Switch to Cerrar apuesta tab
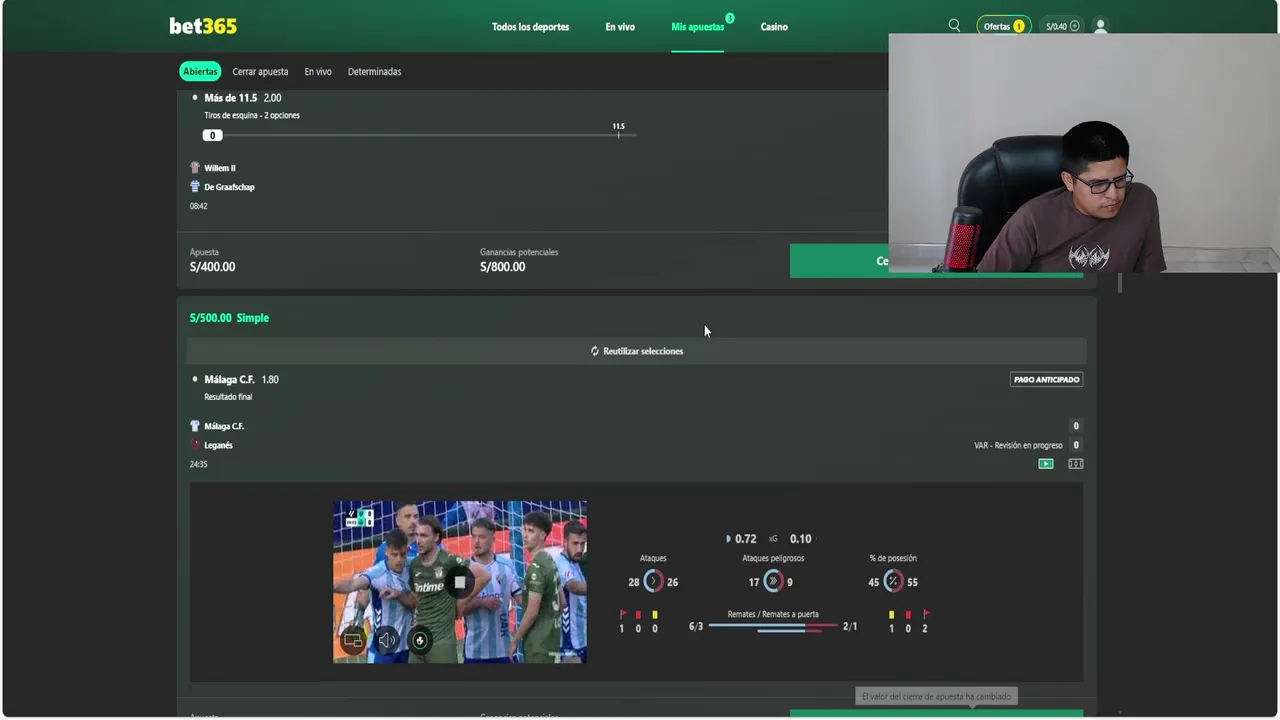 point(260,72)
